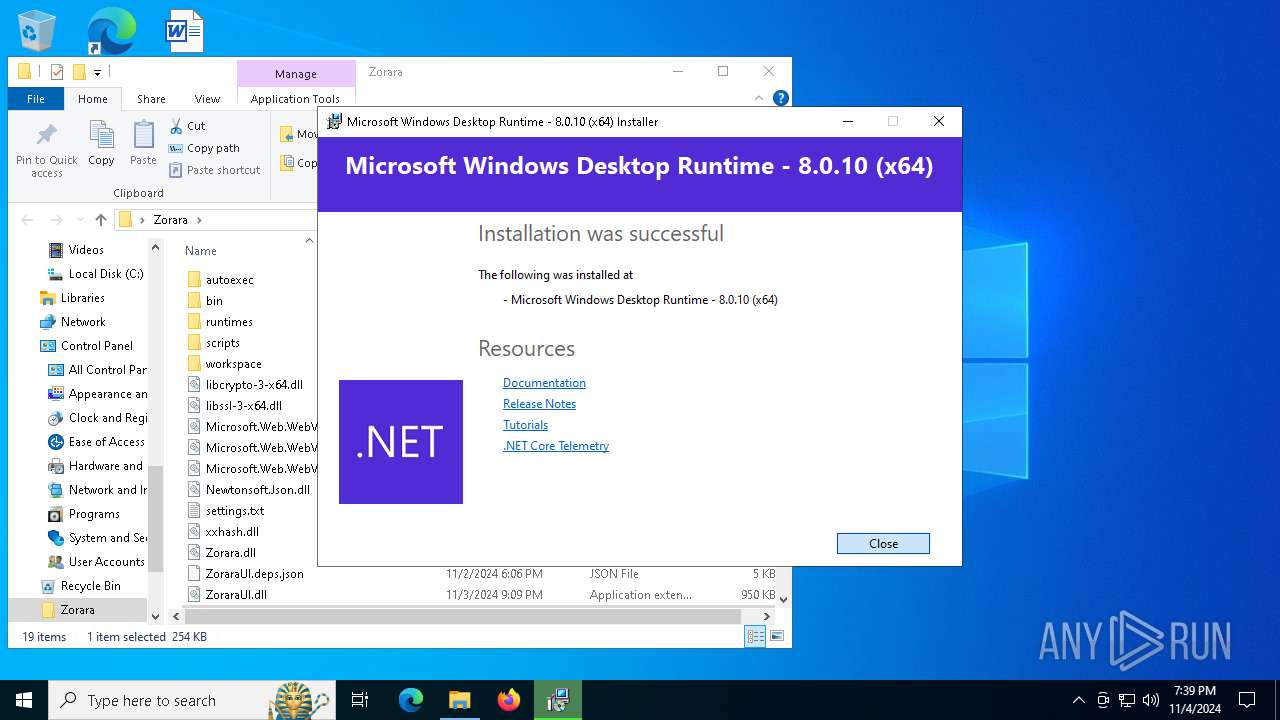Close the .NET installer dialog button
Viewport: 1280px width, 720px height.
(883, 543)
